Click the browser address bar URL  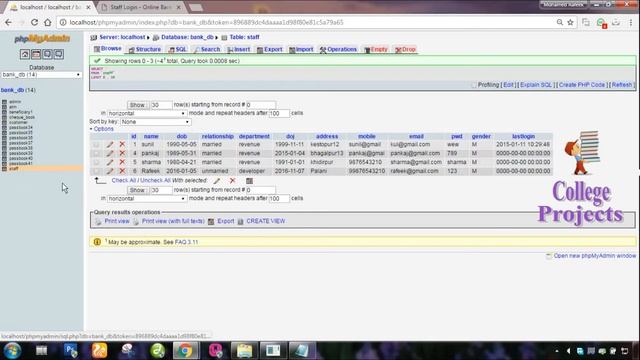[x=206, y=22]
